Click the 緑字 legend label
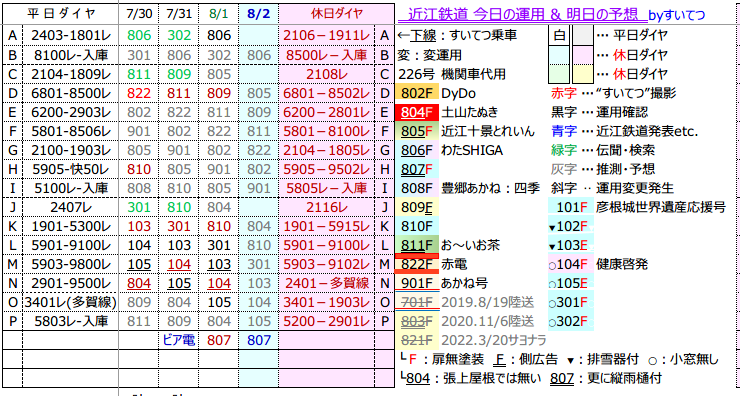Image resolution: width=740 pixels, height=396 pixels. point(563,150)
